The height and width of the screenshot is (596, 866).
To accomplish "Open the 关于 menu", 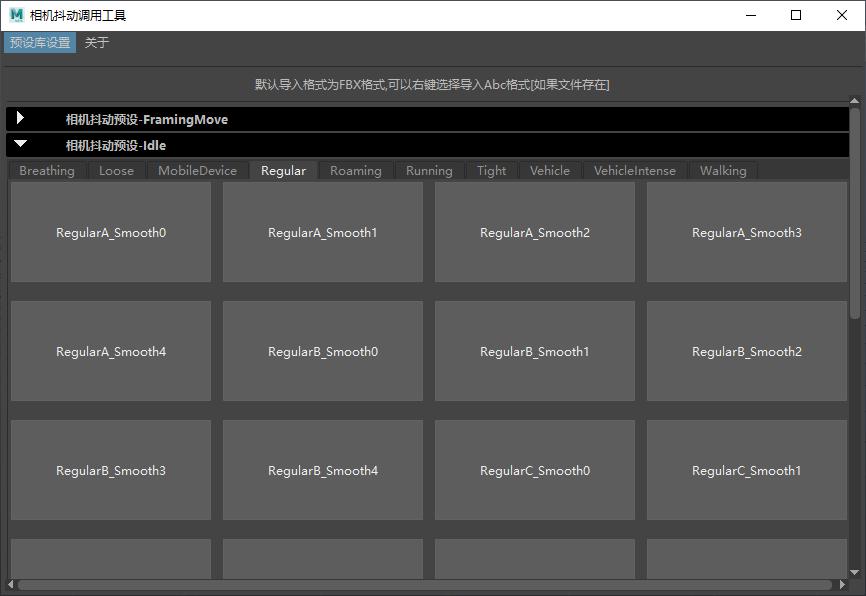I will pos(96,43).
